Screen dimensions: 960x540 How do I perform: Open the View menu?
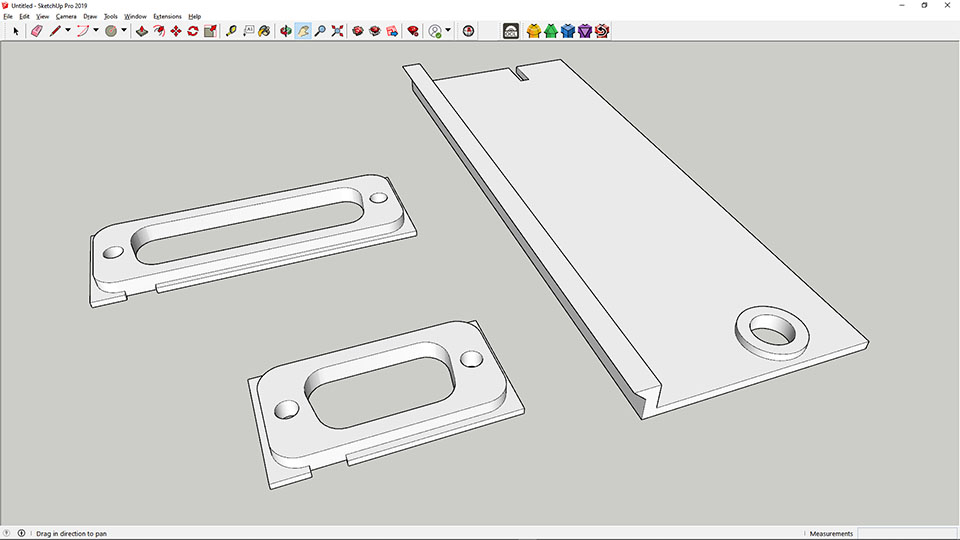pos(42,17)
